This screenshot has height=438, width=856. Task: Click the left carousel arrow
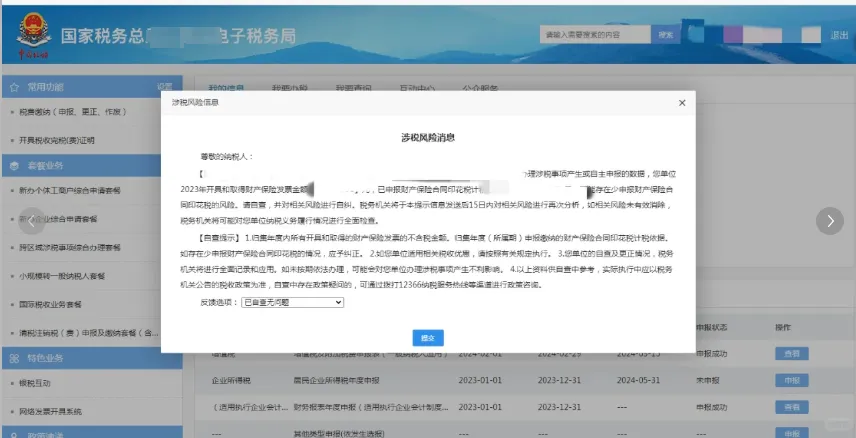click(32, 221)
